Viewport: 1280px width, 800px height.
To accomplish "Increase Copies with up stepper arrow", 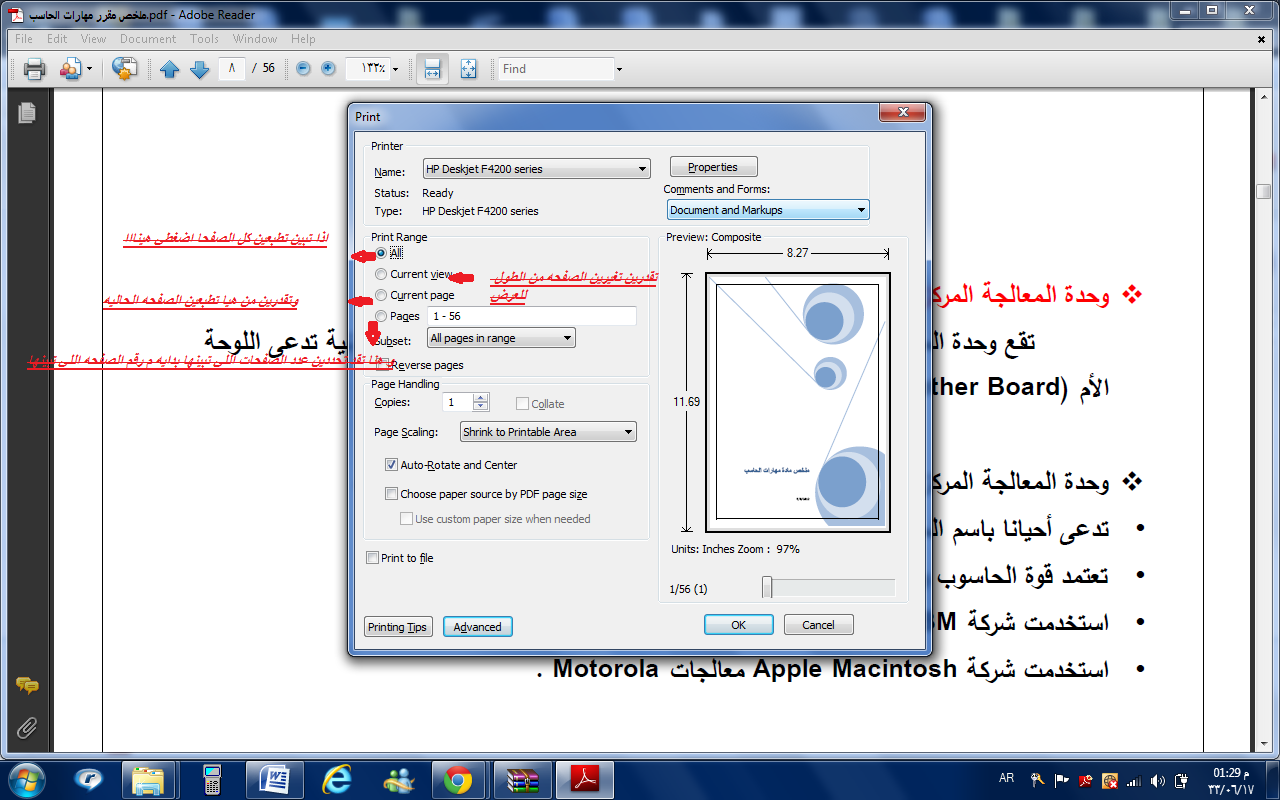I will (x=481, y=398).
